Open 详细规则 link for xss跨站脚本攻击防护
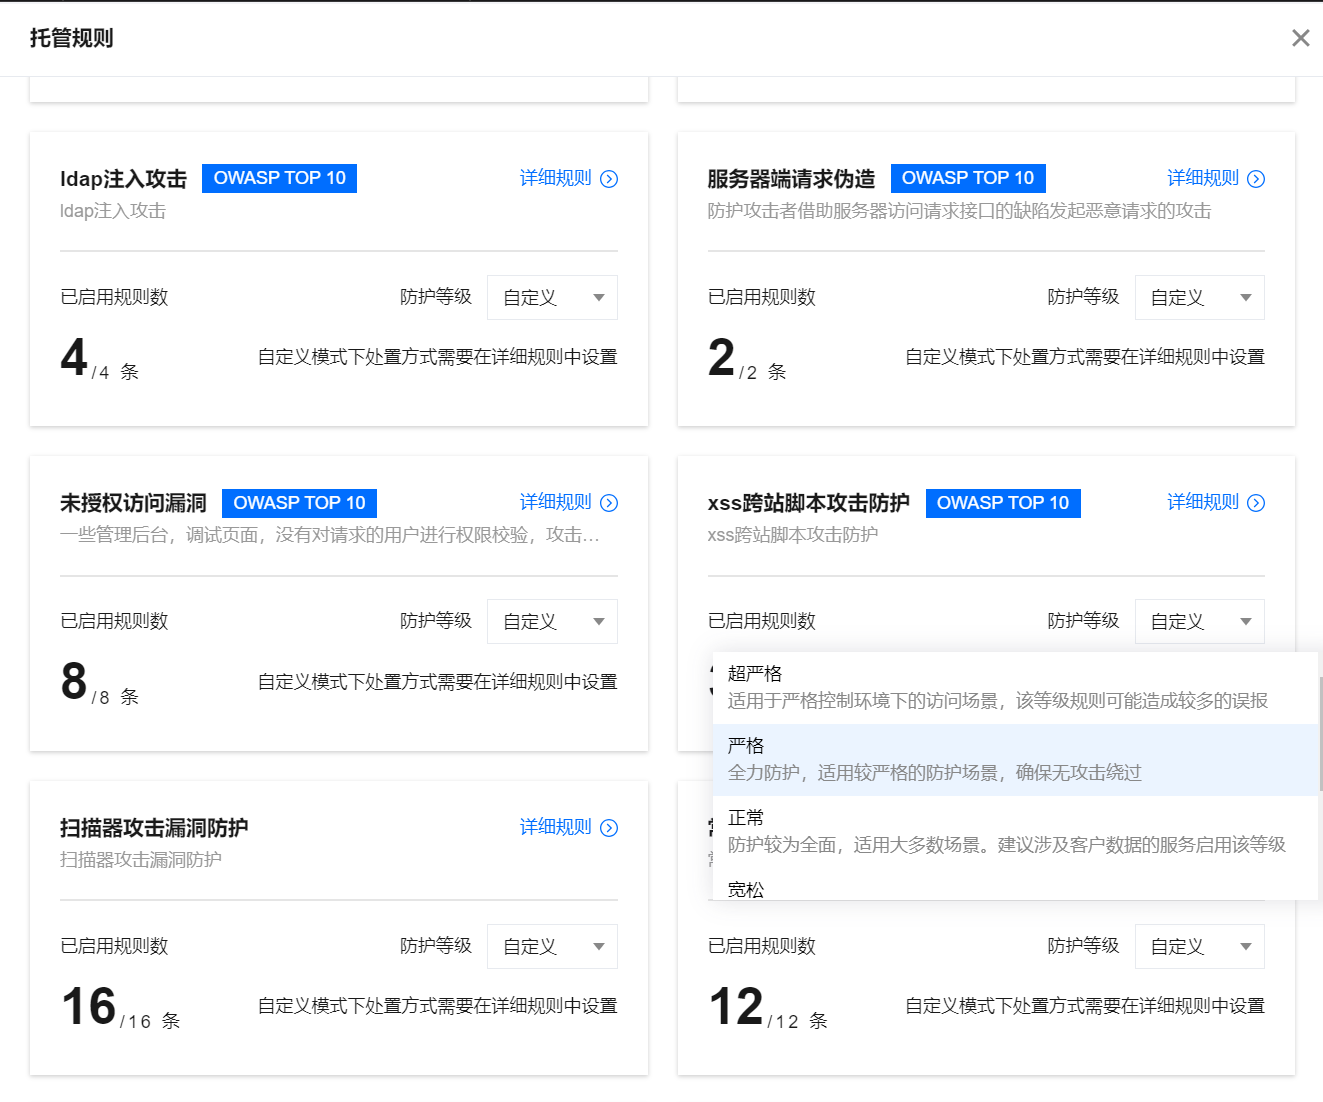 [x=1203, y=502]
